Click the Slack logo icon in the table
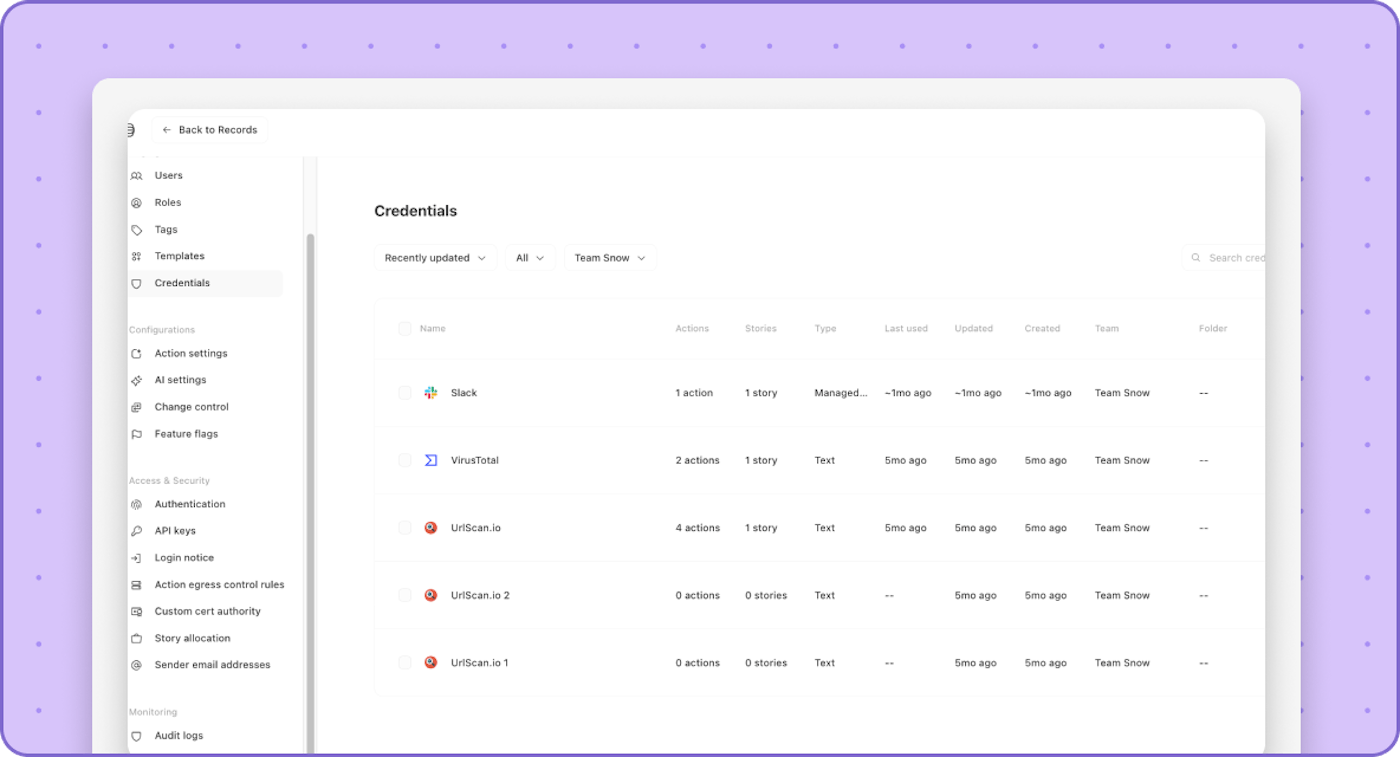The width and height of the screenshot is (1400, 757). click(431, 393)
